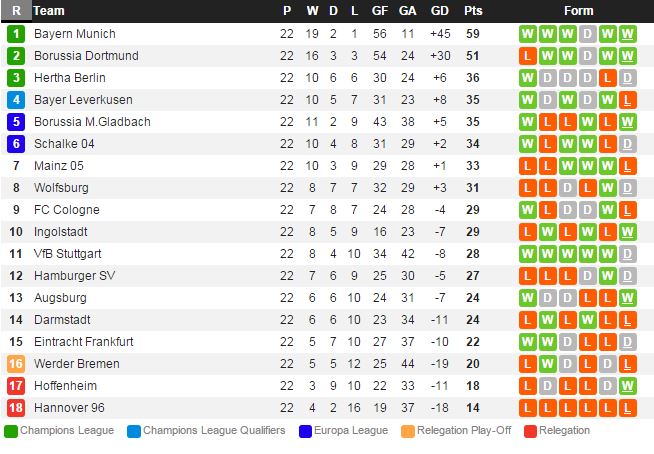
Task: Click Bayern Munich's points value 59
Action: pos(472,34)
